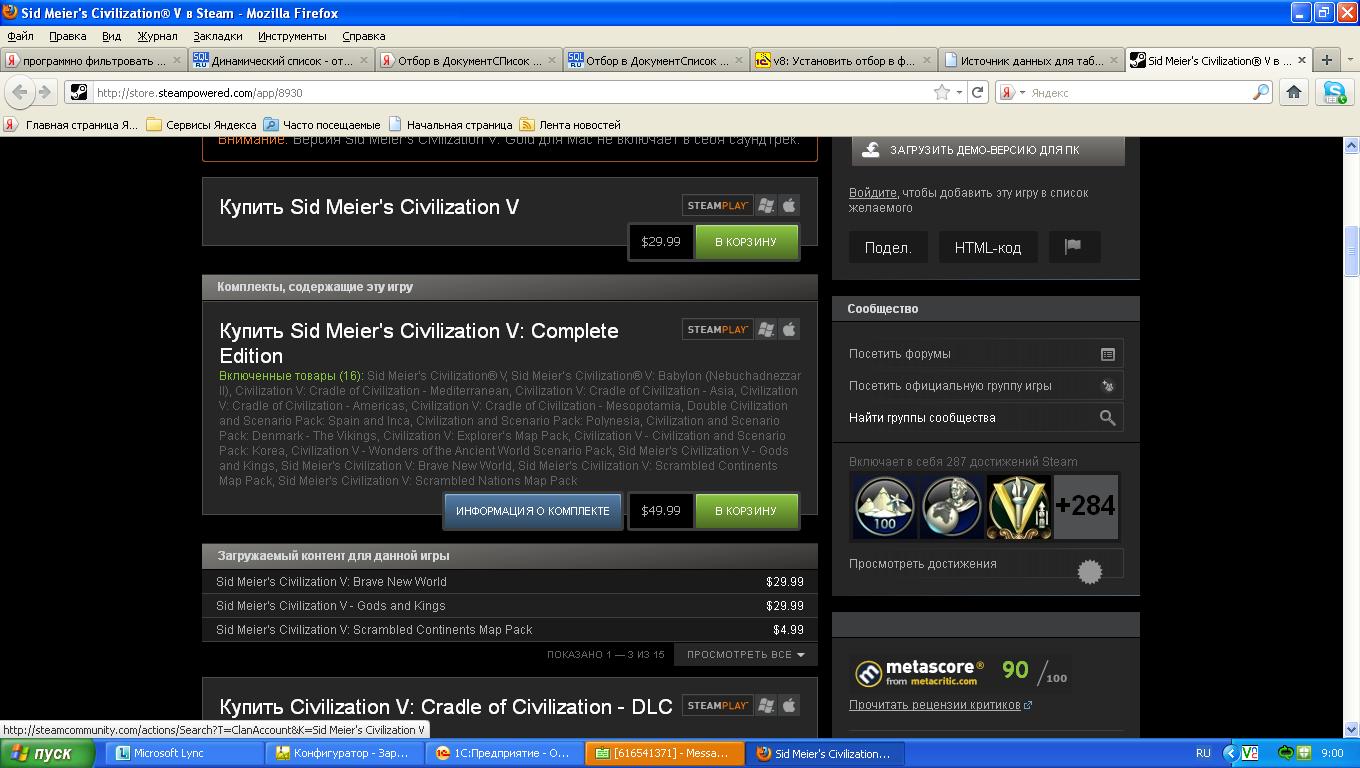
Task: Open the golden V achievement thumbnail
Action: 1018,506
